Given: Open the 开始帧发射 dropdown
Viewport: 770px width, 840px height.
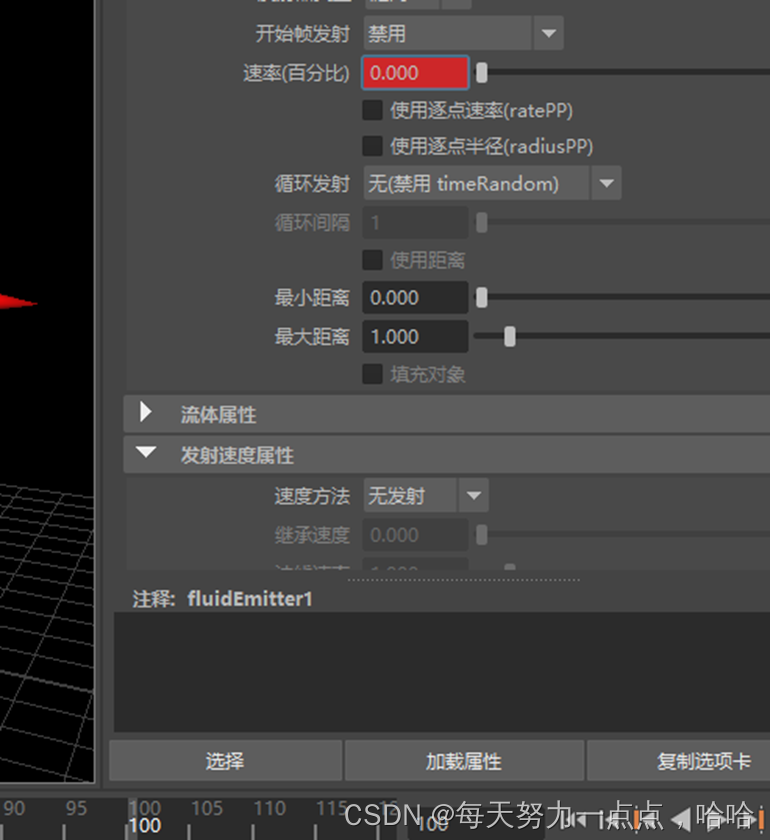Looking at the screenshot, I should pos(463,33).
